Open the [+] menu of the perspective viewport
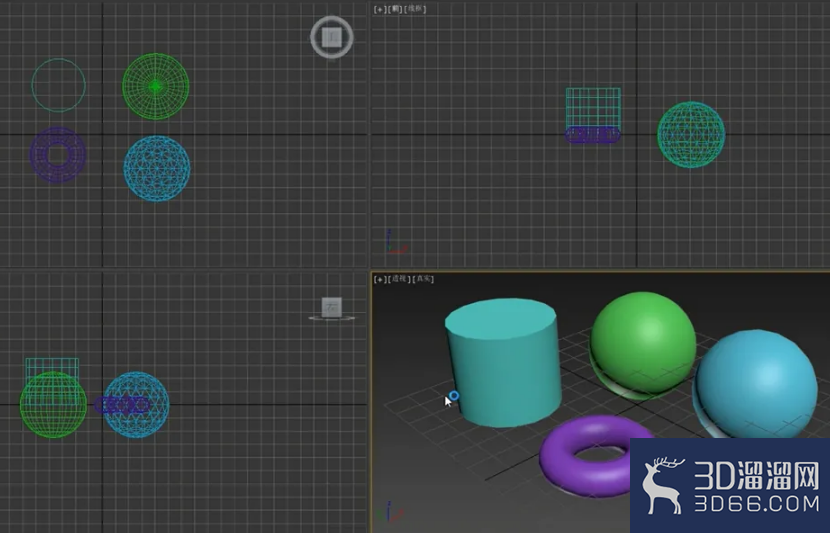The image size is (830, 533). click(379, 279)
